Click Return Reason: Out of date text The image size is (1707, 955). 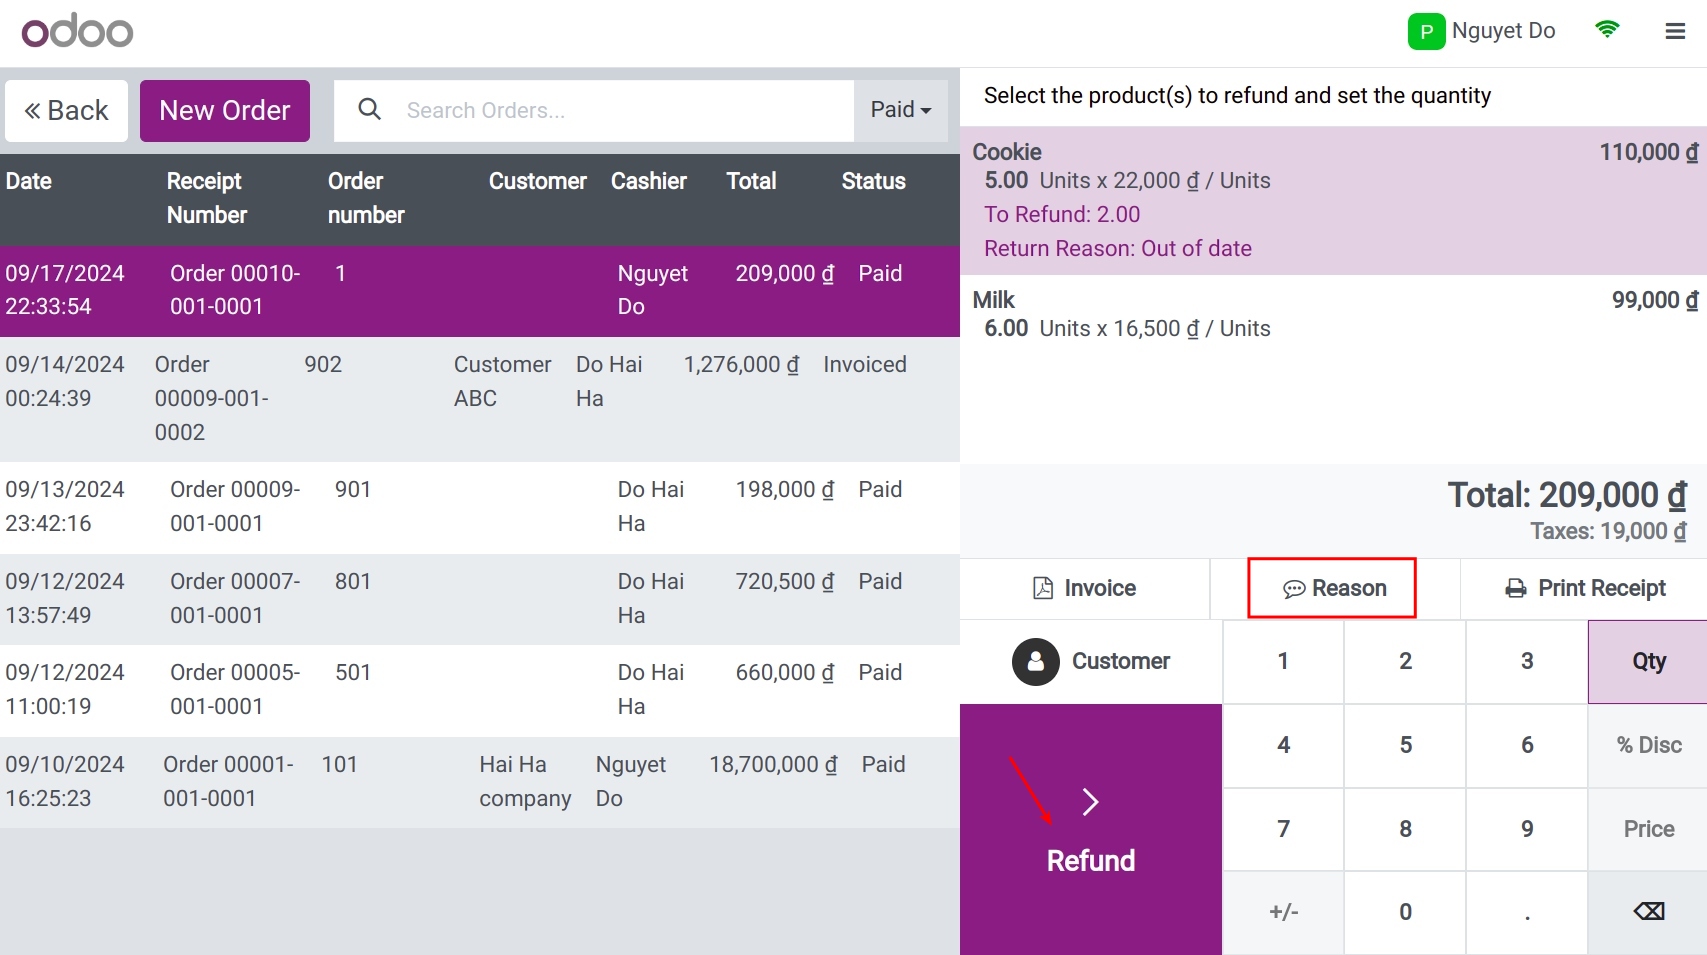[x=1118, y=249]
